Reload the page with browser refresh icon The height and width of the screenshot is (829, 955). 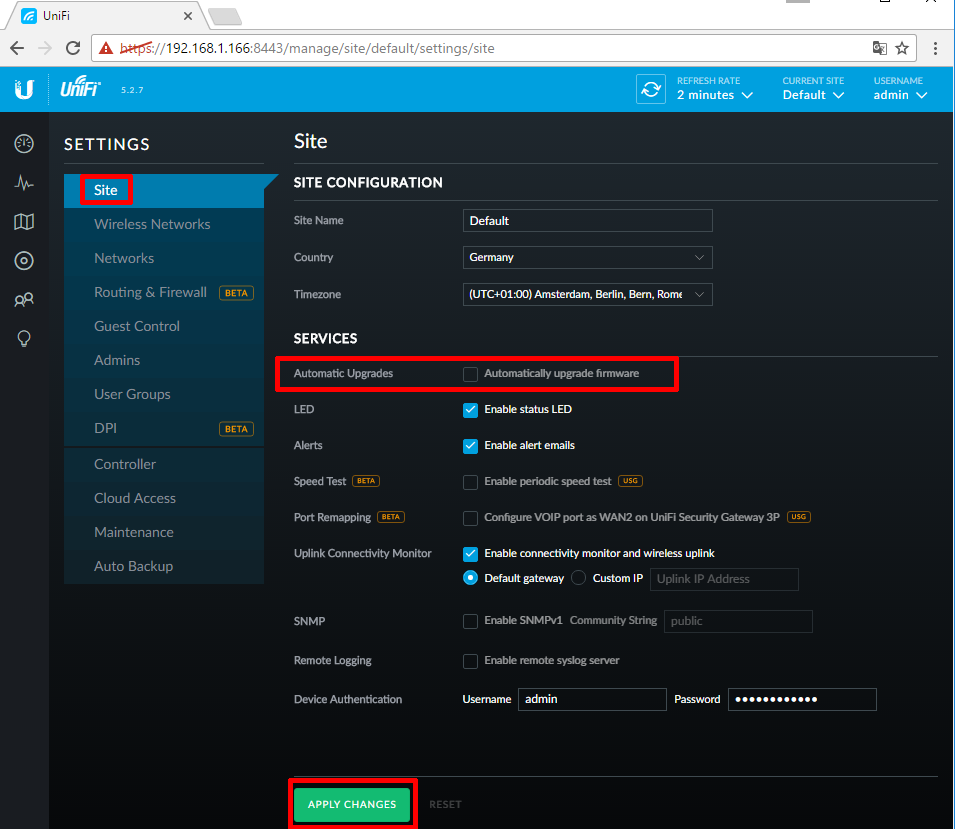point(73,48)
